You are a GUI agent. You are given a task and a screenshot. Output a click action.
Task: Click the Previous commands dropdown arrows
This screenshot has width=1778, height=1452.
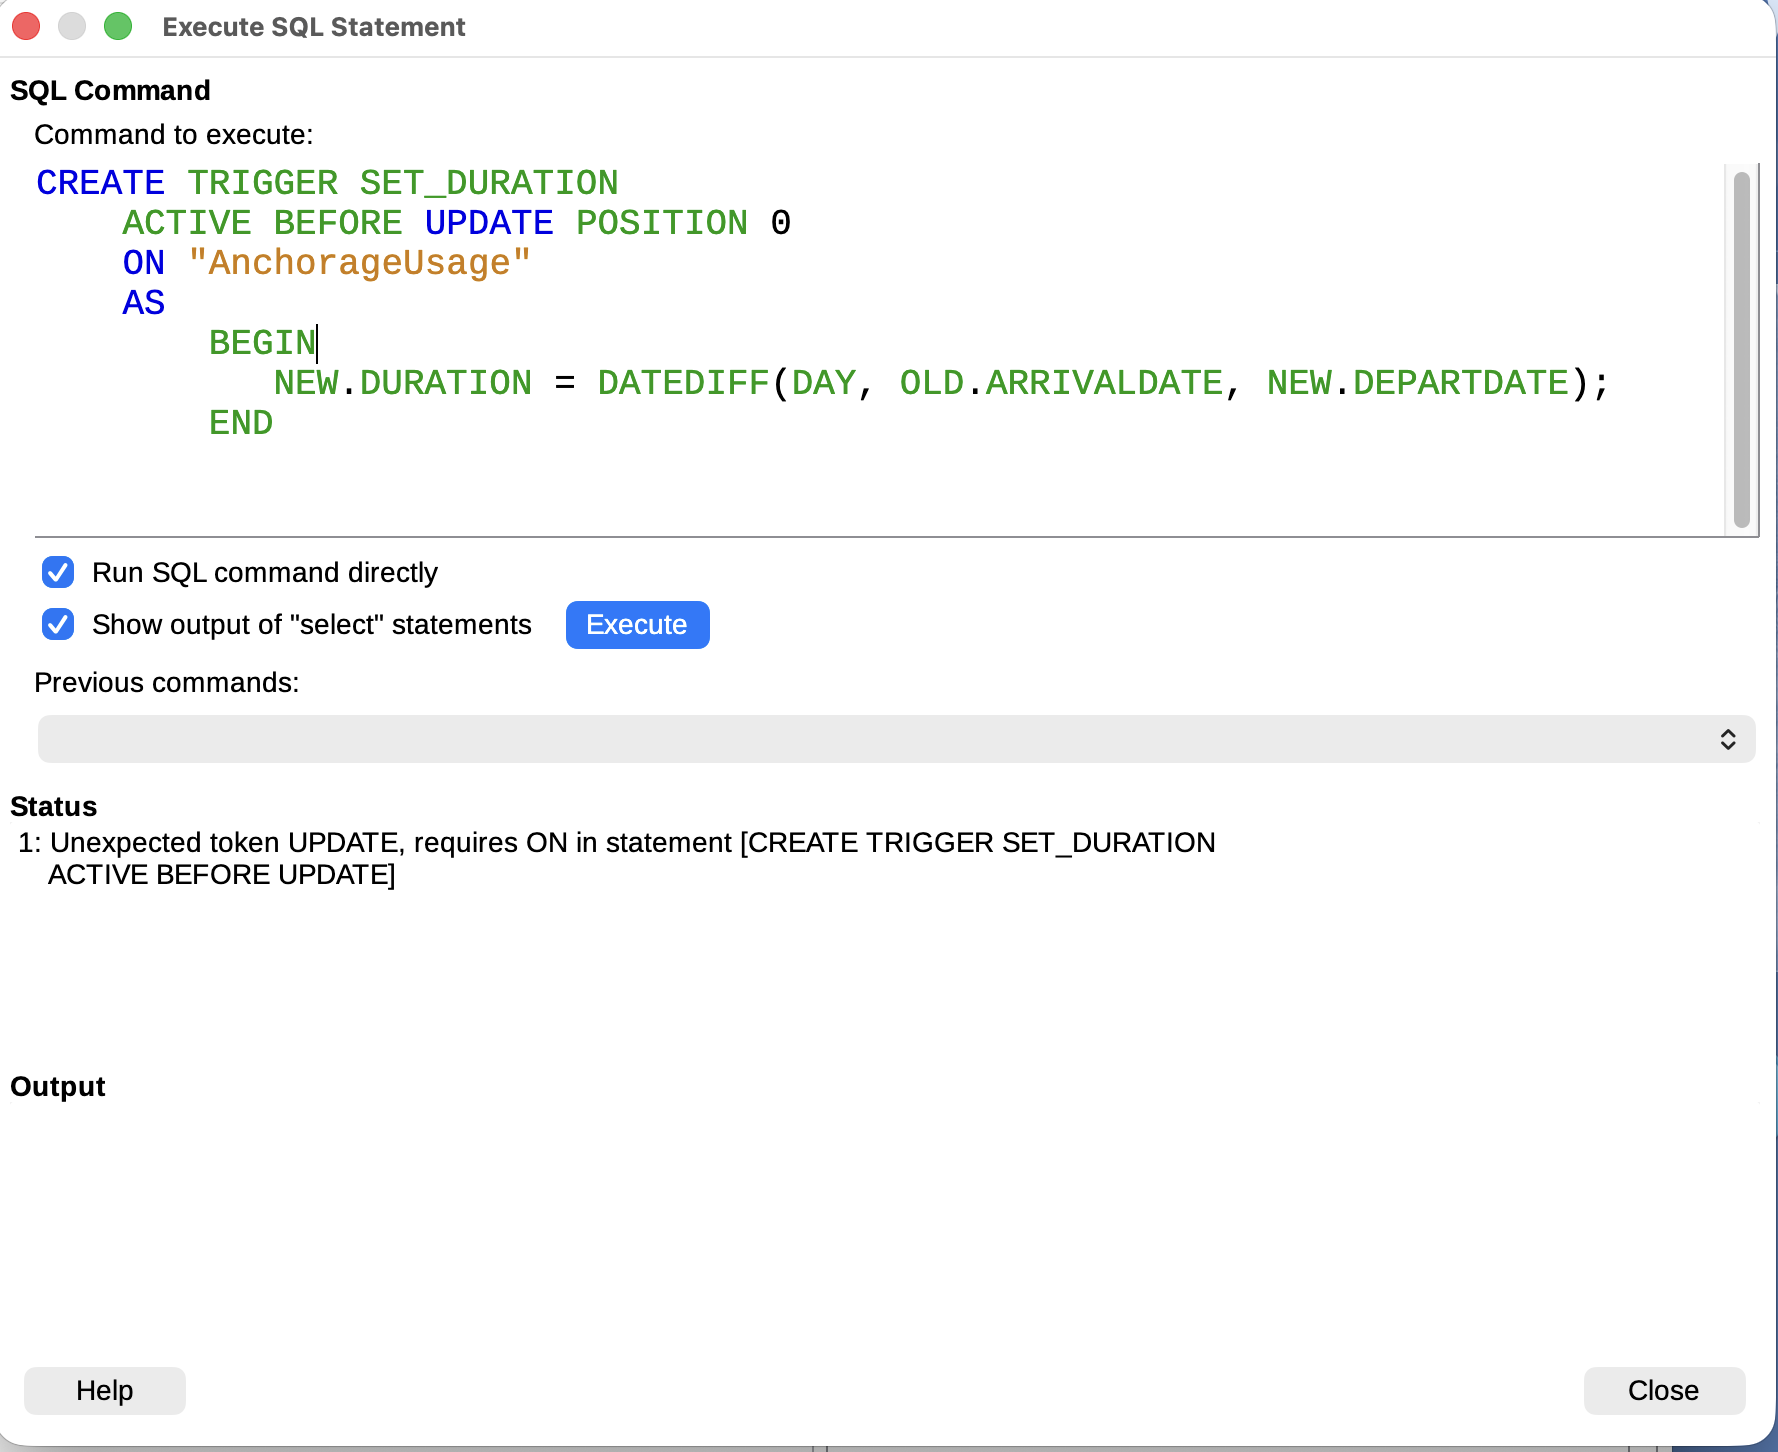(1727, 739)
